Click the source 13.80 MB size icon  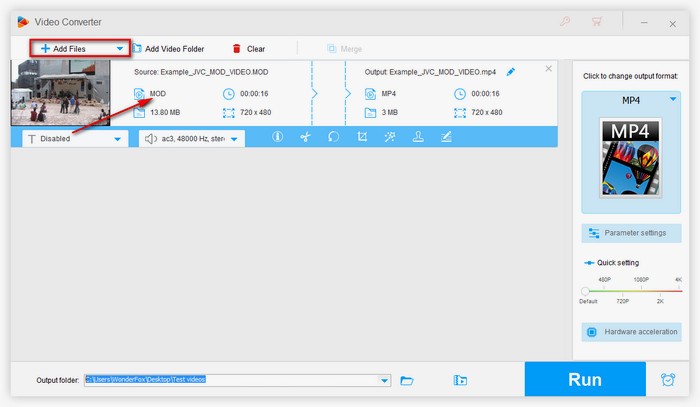click(x=139, y=112)
